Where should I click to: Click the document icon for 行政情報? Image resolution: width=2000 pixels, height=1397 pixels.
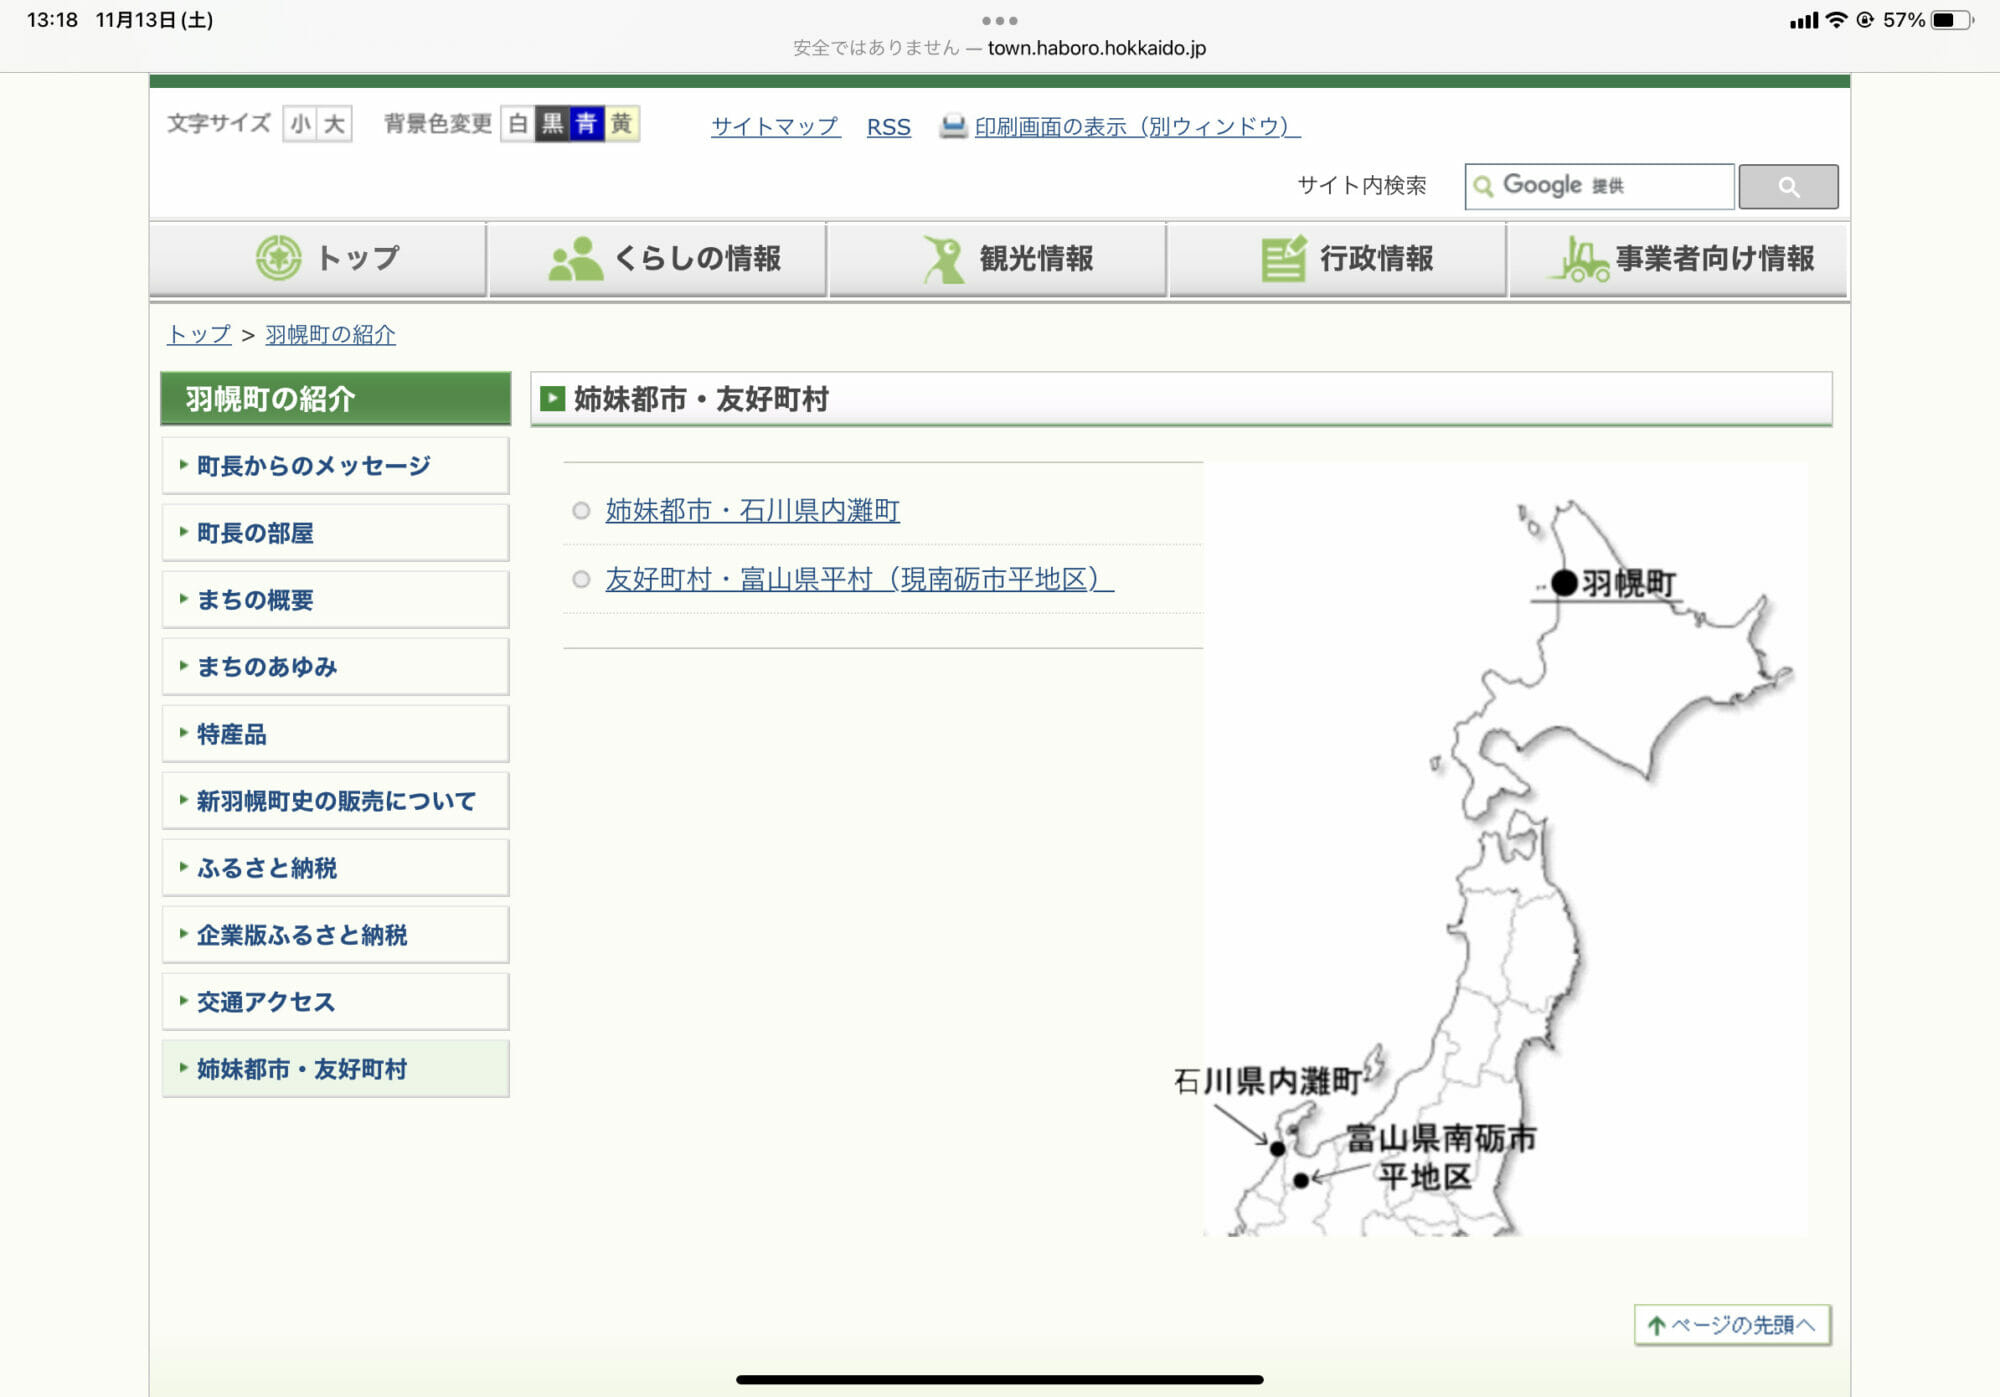[x=1283, y=259]
